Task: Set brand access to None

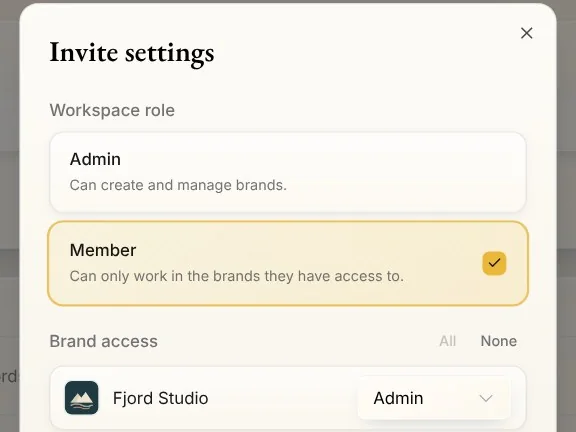Action: point(498,341)
